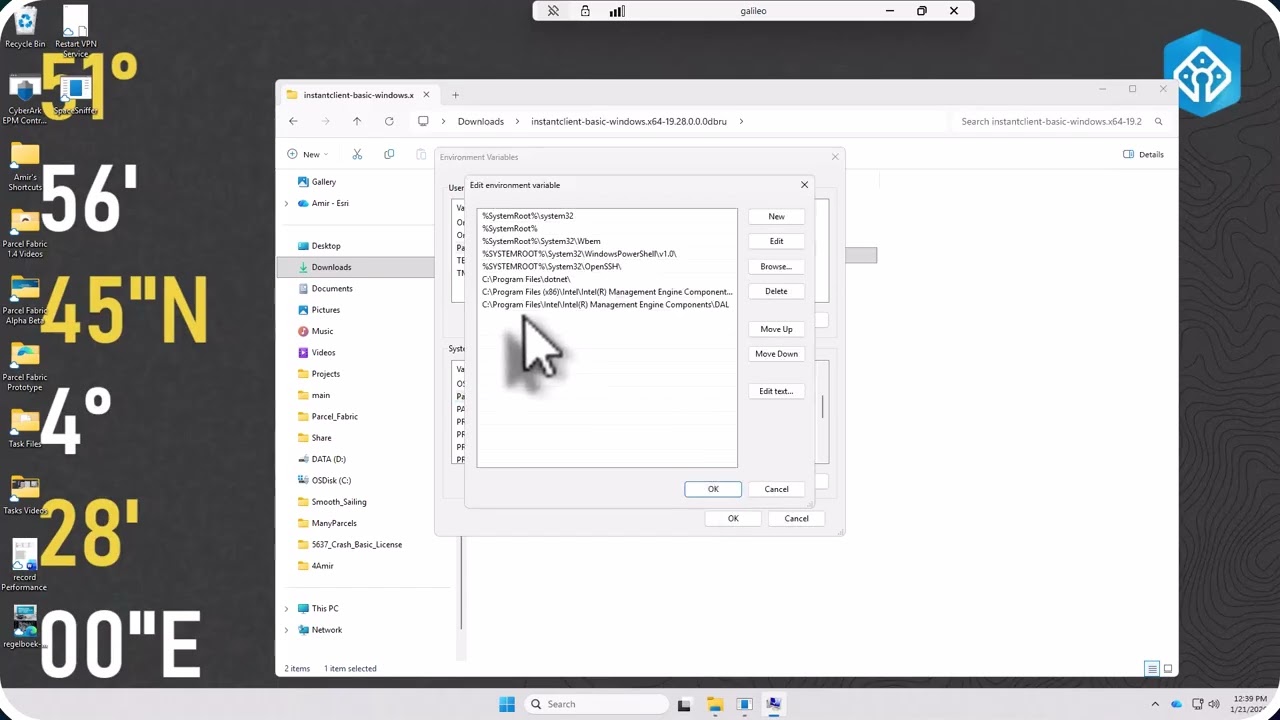Select the Intel Management Engine Components\DAL entry
Image resolution: width=1280 pixels, height=720 pixels.
[607, 305]
